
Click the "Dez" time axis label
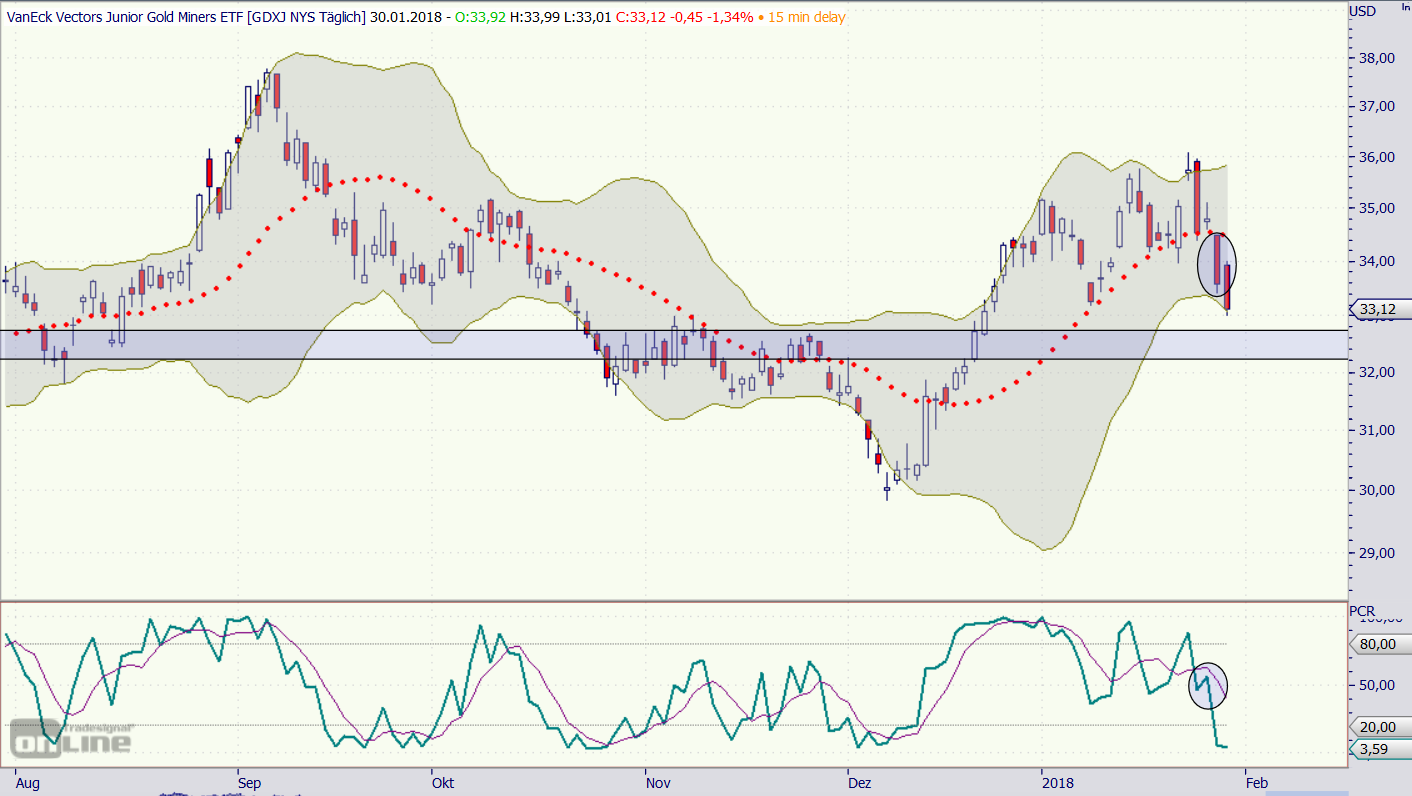coord(860,783)
